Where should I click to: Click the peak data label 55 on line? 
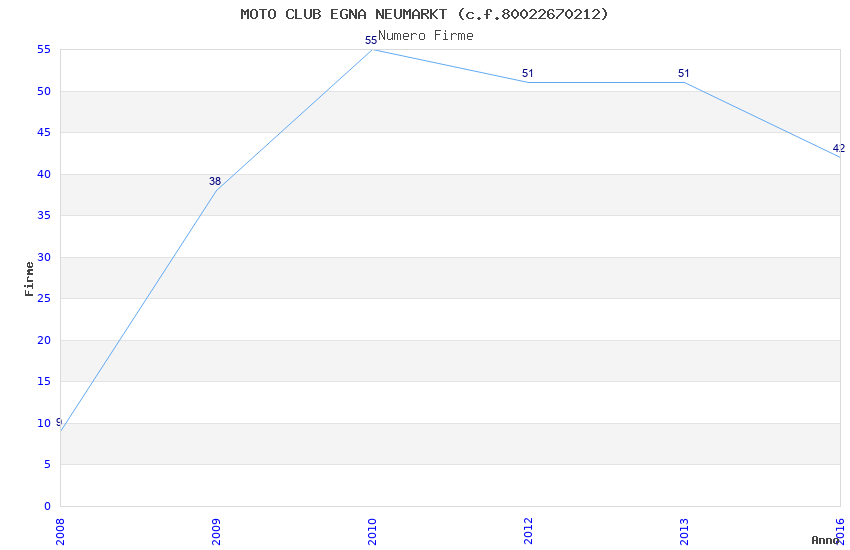371,41
